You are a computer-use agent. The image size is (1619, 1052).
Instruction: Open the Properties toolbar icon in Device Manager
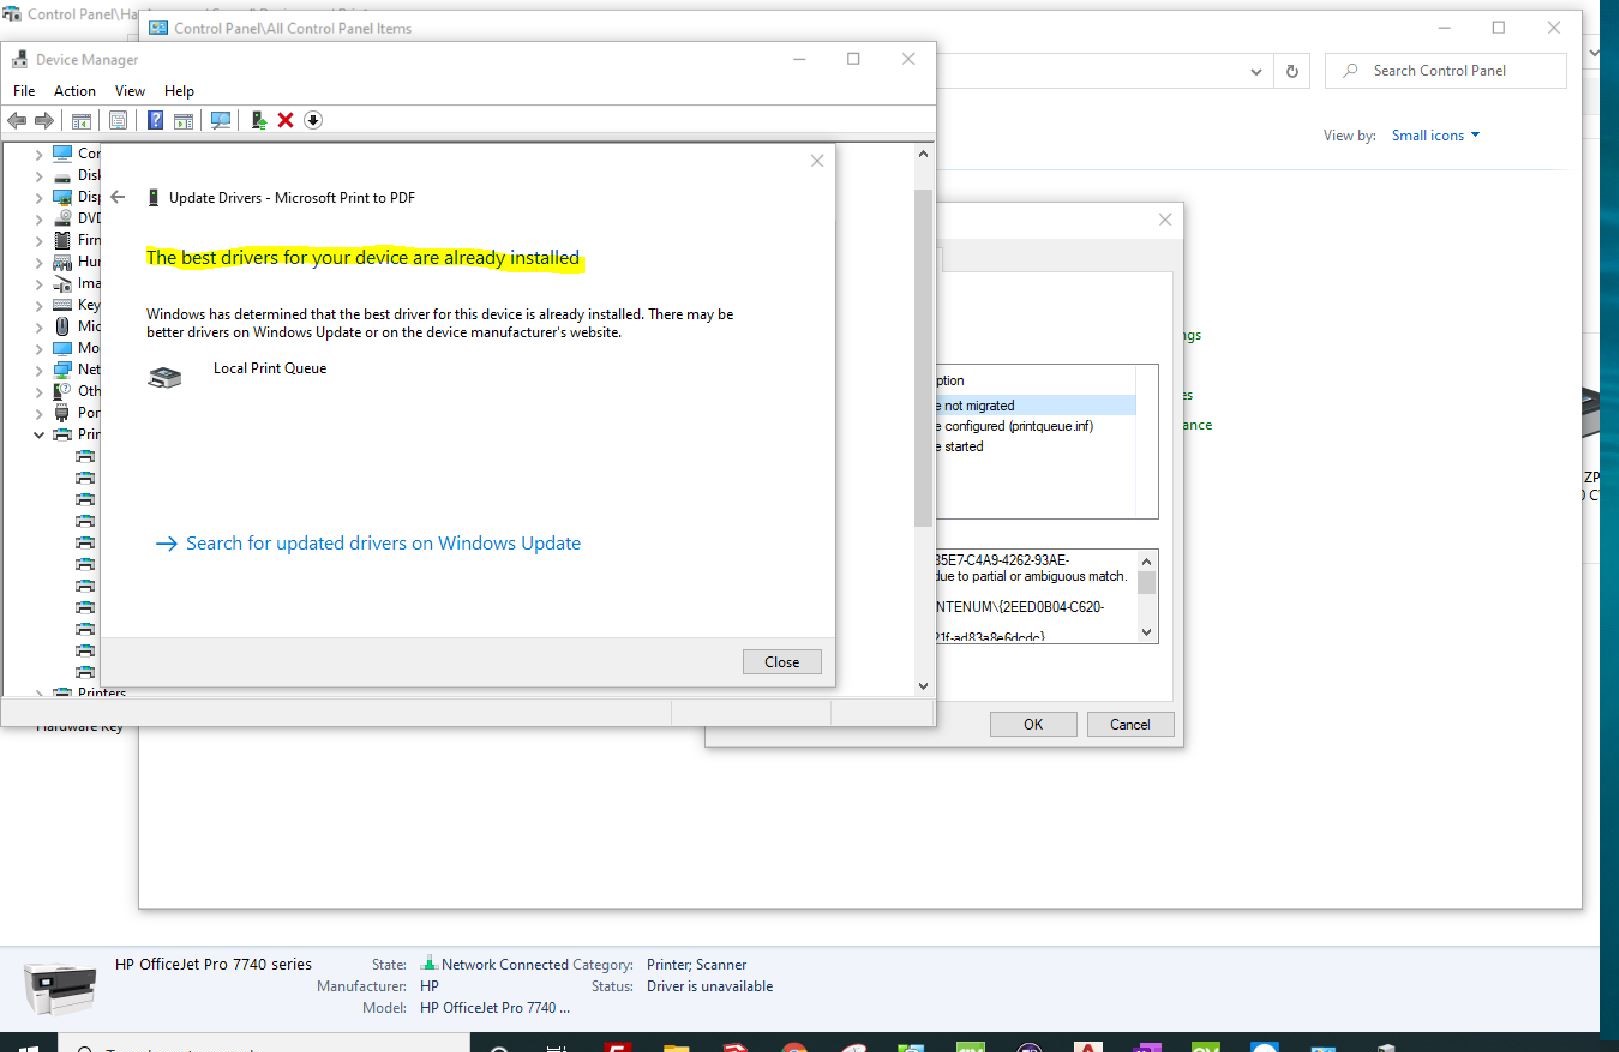(118, 120)
